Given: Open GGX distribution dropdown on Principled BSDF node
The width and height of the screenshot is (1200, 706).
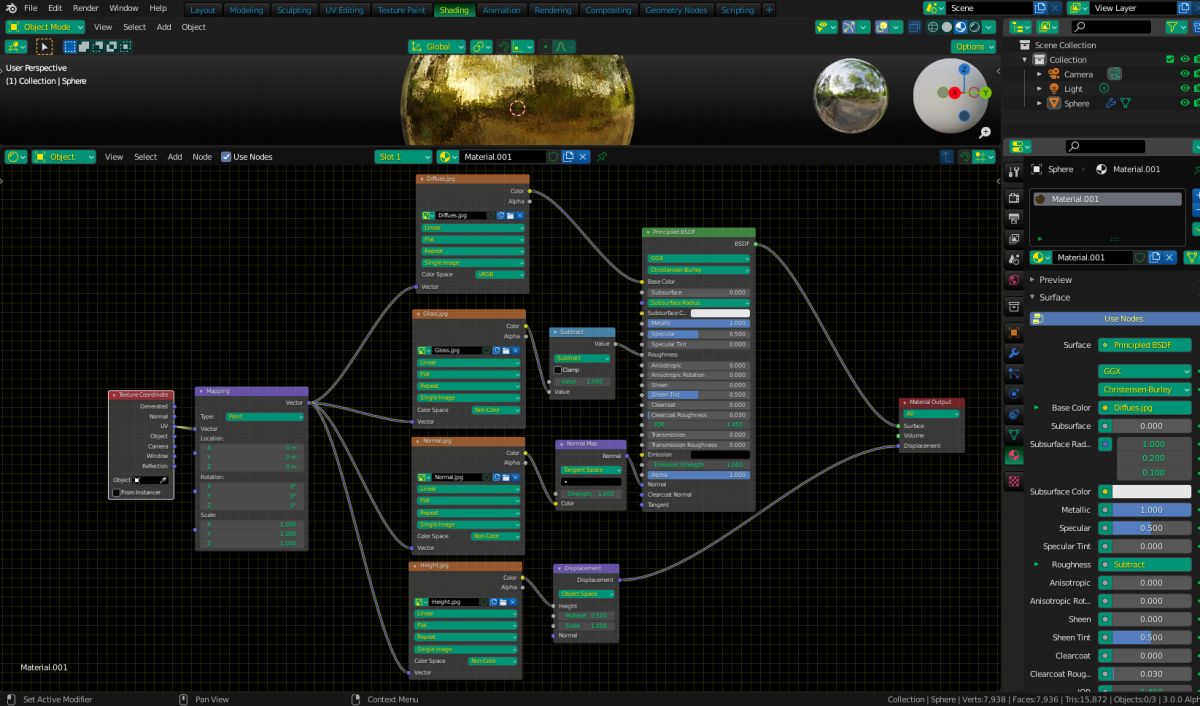Looking at the screenshot, I should [699, 258].
